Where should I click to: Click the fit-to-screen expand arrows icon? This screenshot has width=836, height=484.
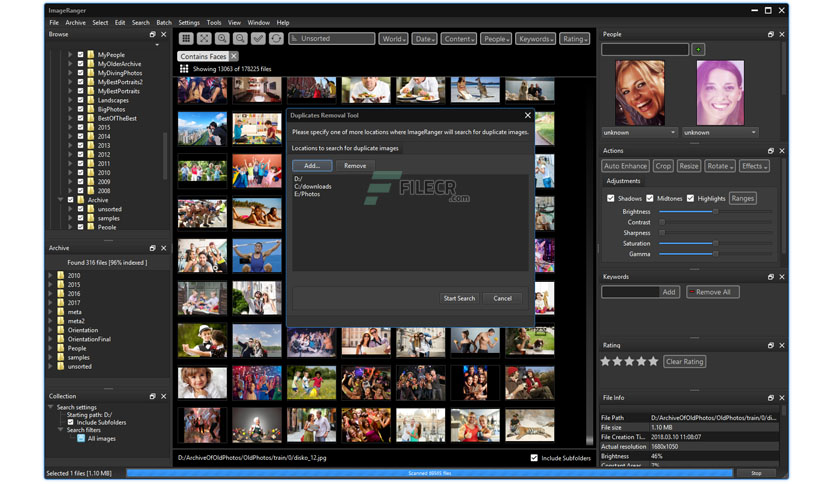pos(204,38)
